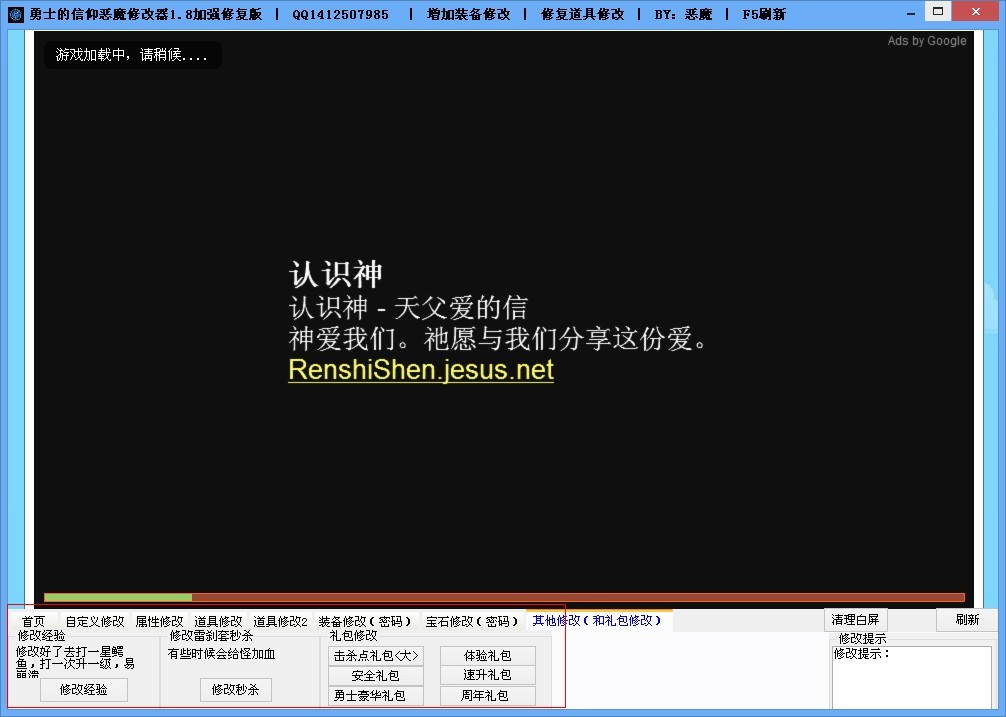Get the 安全礼包 gift pack
This screenshot has width=1006, height=717.
376,675
